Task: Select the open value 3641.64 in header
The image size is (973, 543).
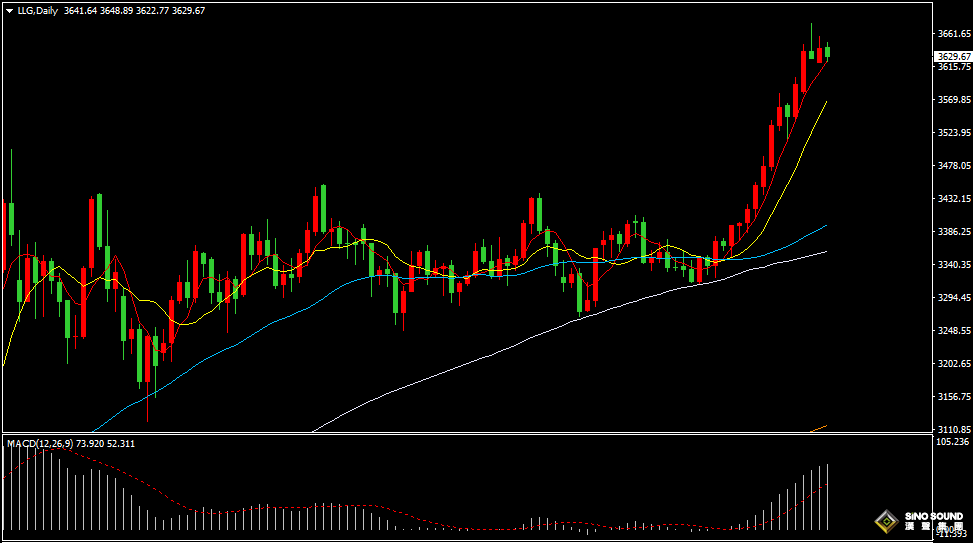Action: [80, 11]
